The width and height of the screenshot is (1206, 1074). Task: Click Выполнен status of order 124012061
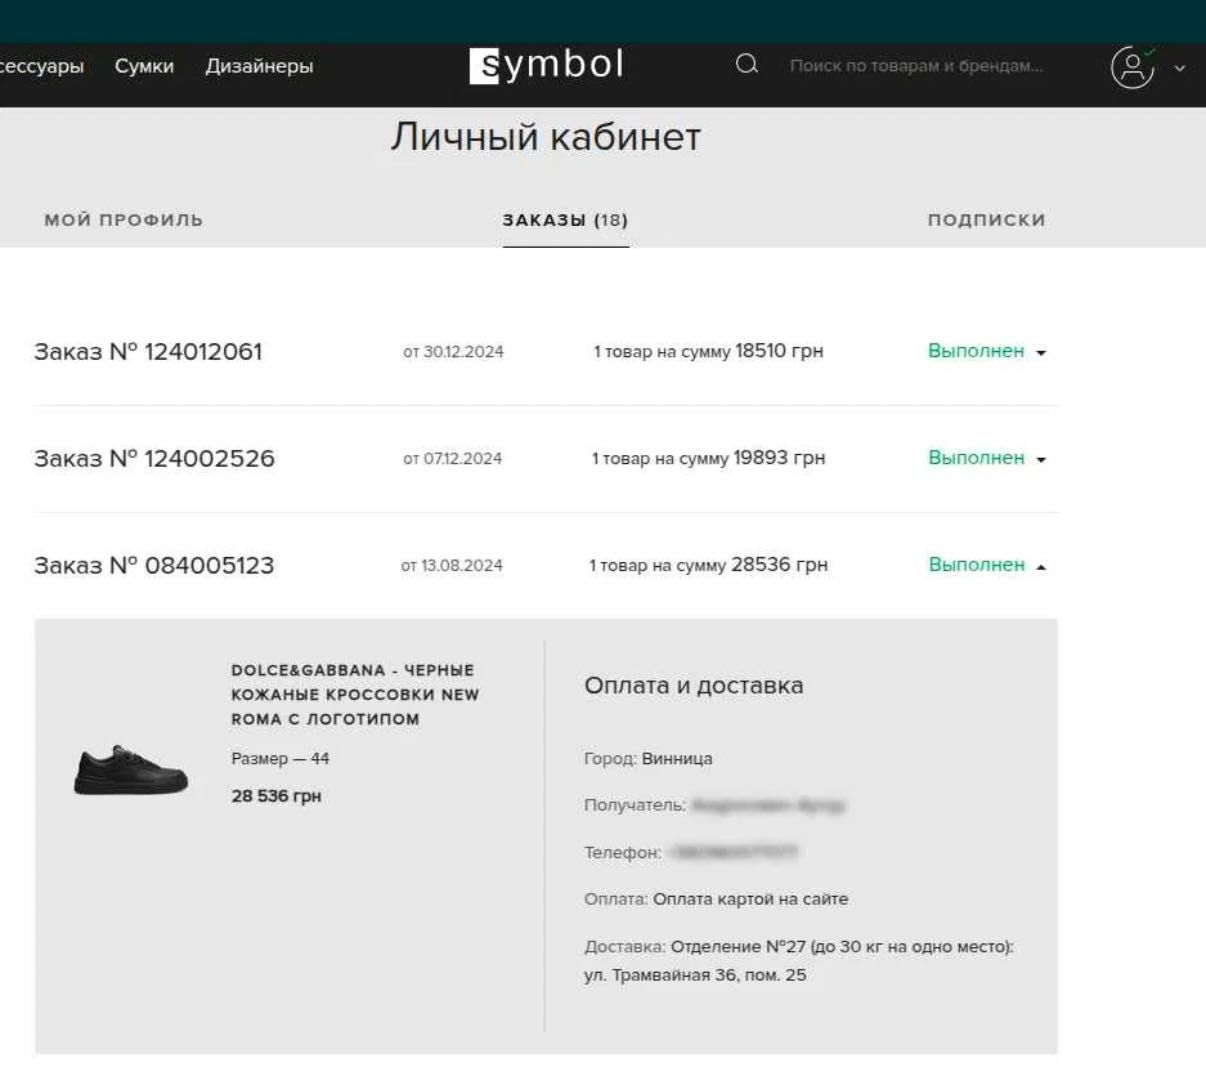point(976,351)
